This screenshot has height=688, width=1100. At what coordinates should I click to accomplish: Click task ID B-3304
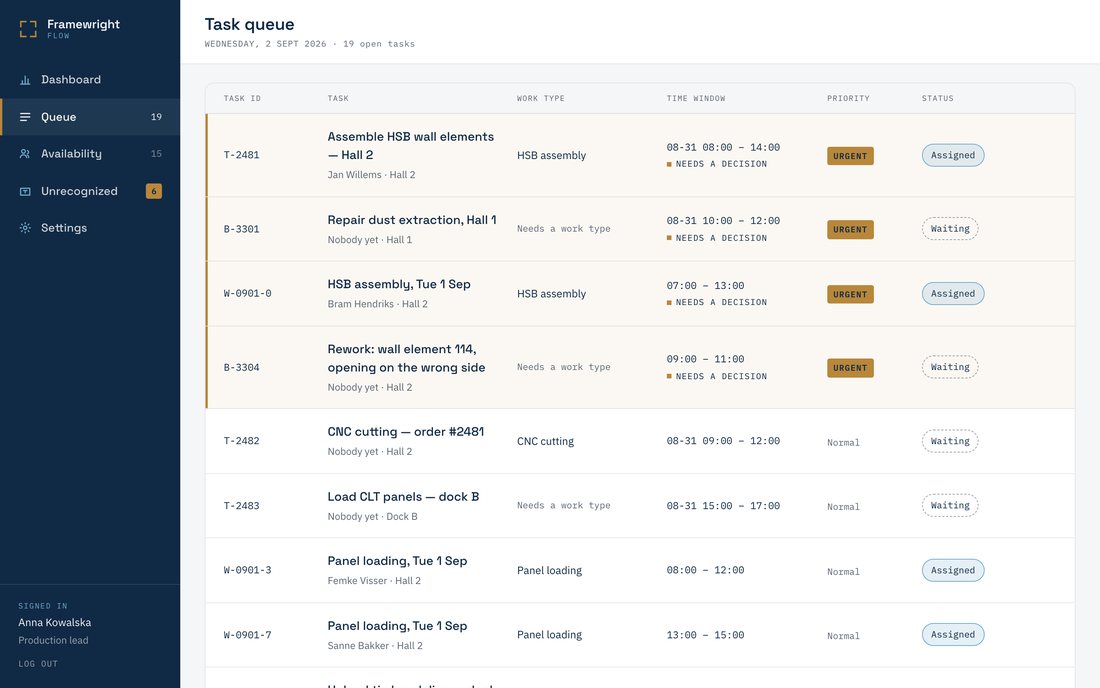[241, 367]
